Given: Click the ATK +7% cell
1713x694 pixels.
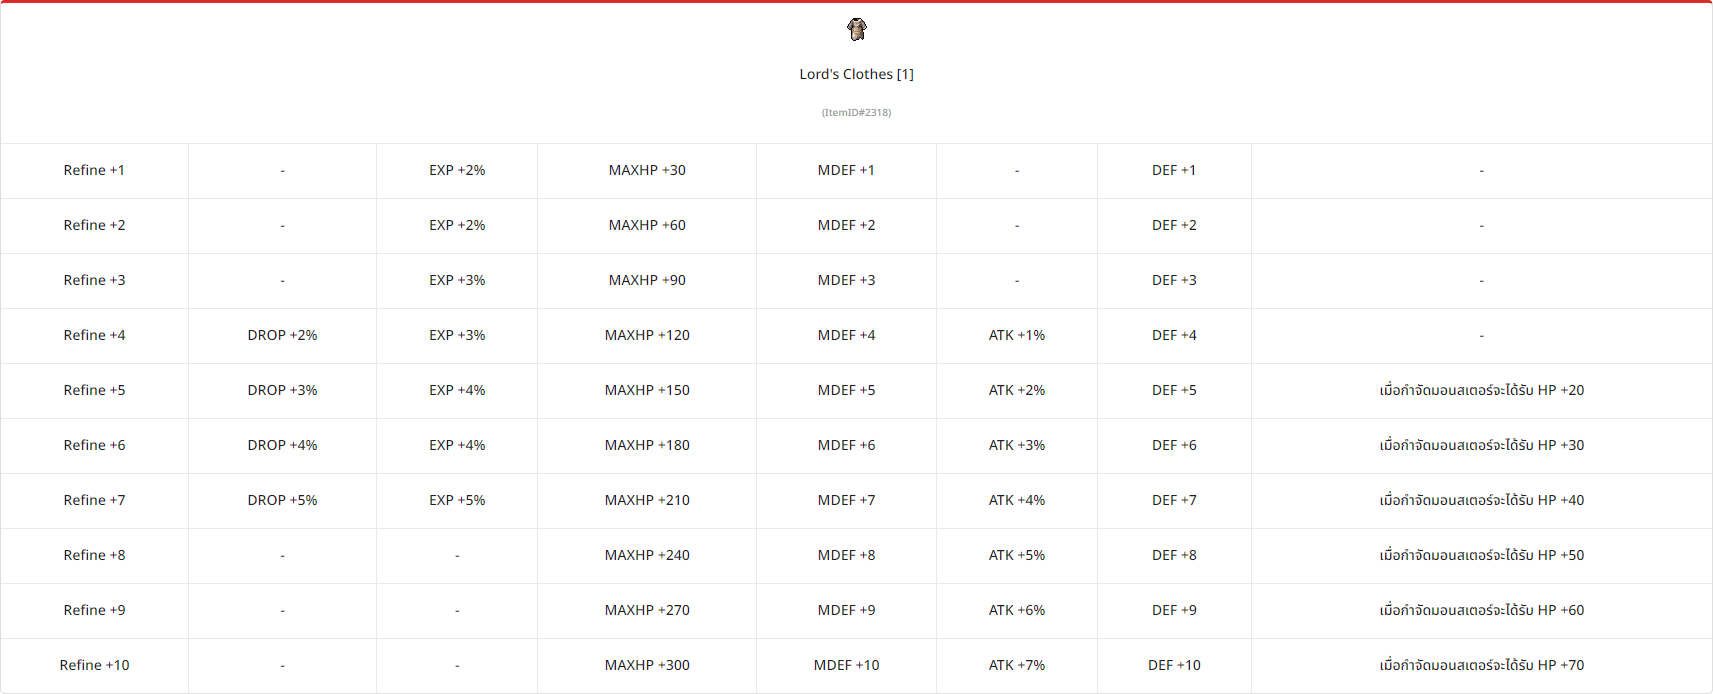Looking at the screenshot, I should (x=1017, y=665).
